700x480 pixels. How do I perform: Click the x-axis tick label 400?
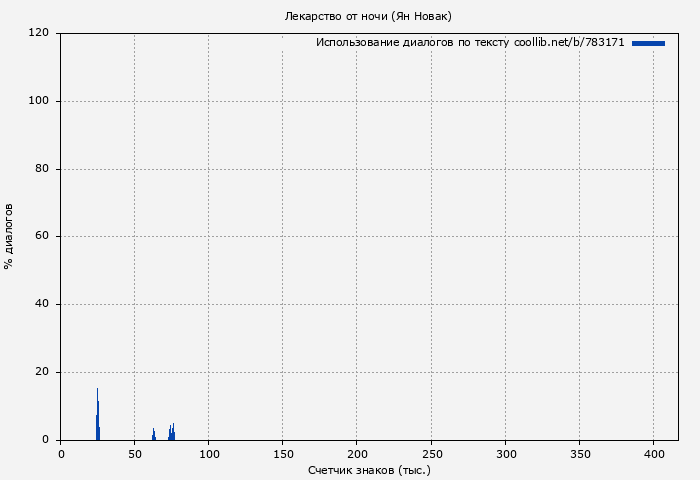tap(653, 454)
